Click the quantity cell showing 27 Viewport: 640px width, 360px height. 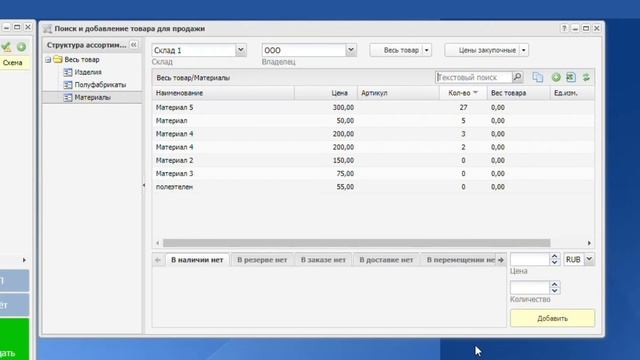tap(463, 107)
